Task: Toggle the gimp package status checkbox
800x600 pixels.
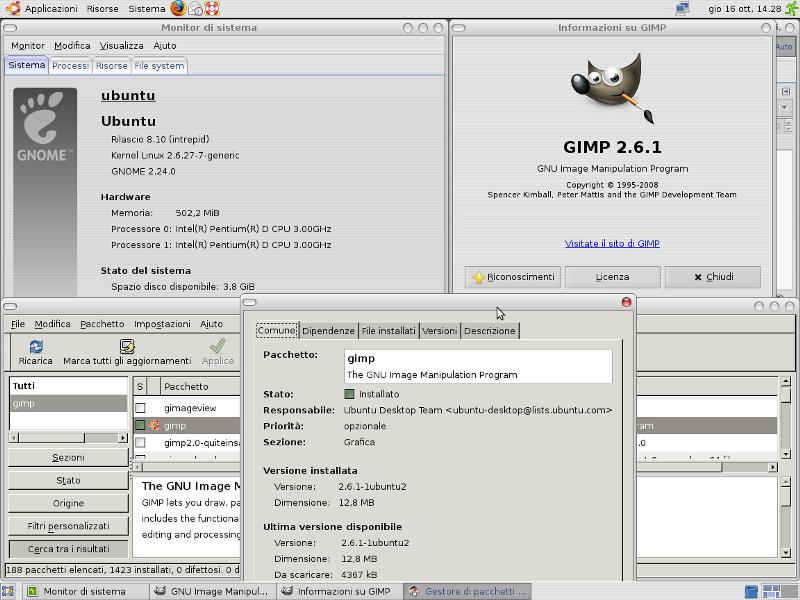Action: pos(140,425)
